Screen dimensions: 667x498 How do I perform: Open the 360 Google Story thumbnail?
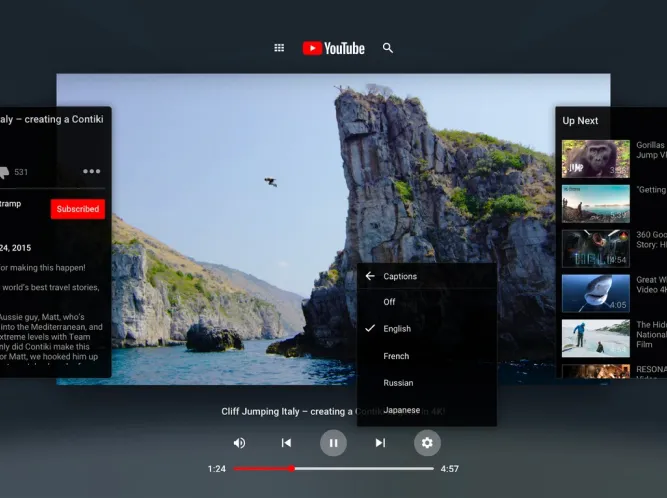point(596,248)
